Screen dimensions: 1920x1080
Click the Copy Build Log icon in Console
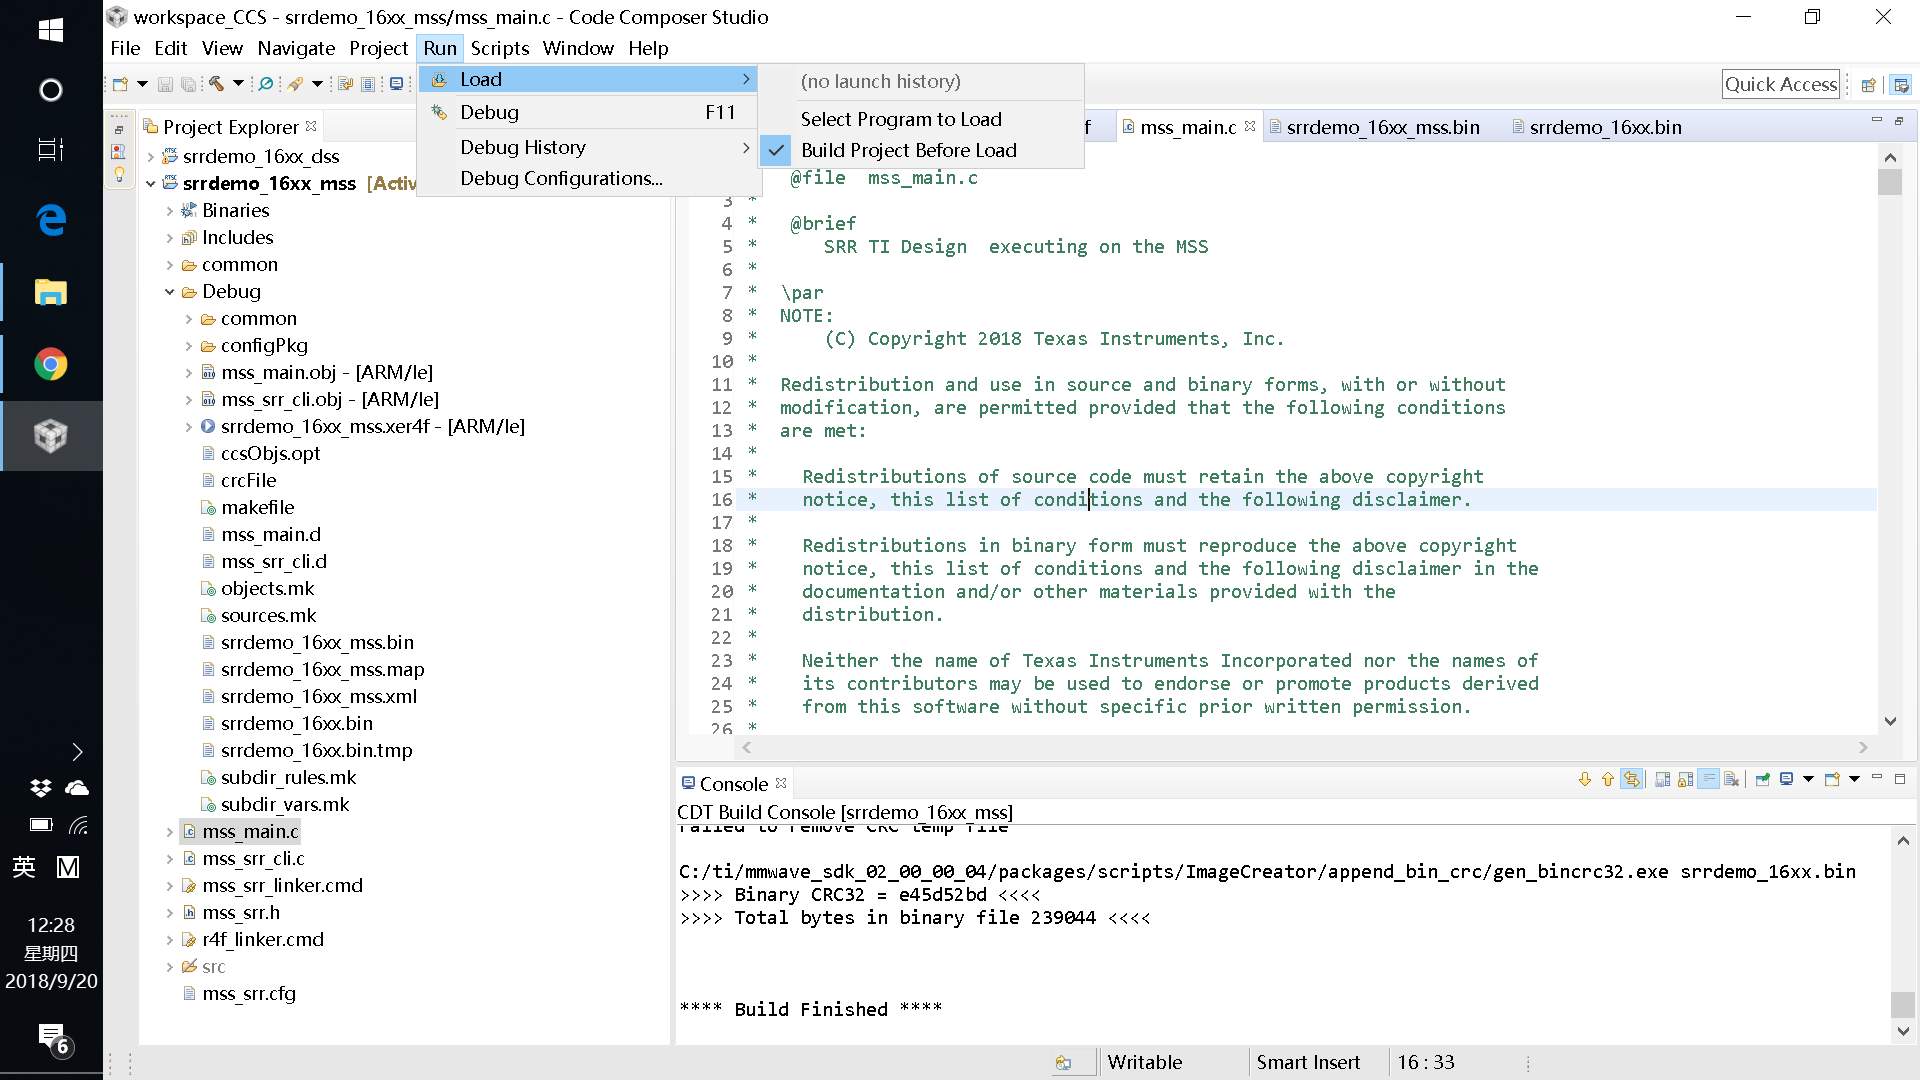(x=1663, y=780)
